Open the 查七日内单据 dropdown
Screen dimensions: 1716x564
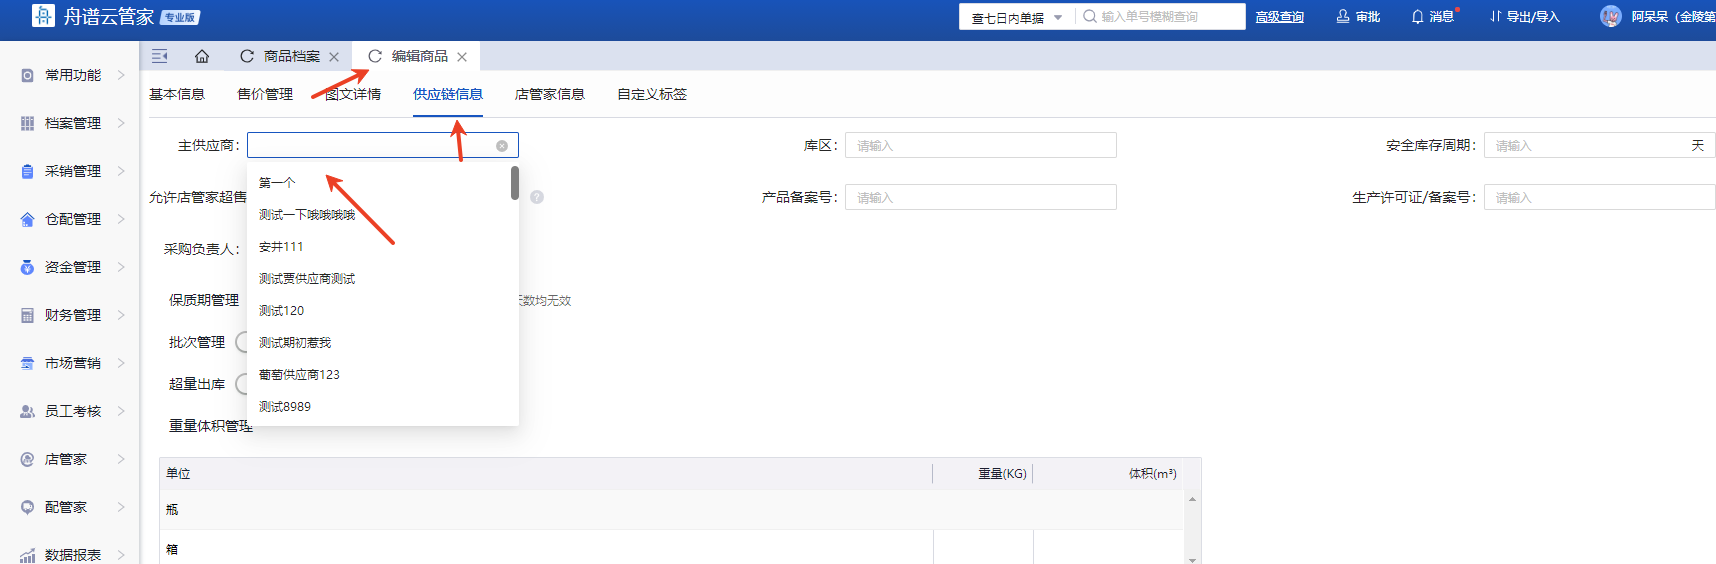tap(1016, 17)
